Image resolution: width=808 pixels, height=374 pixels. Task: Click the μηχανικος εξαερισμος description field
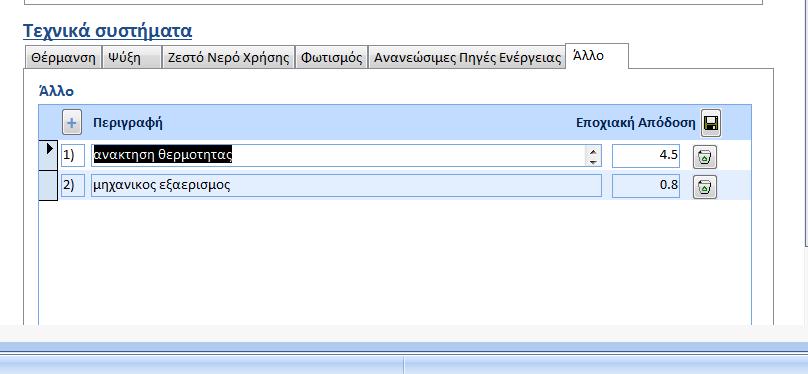(x=346, y=185)
